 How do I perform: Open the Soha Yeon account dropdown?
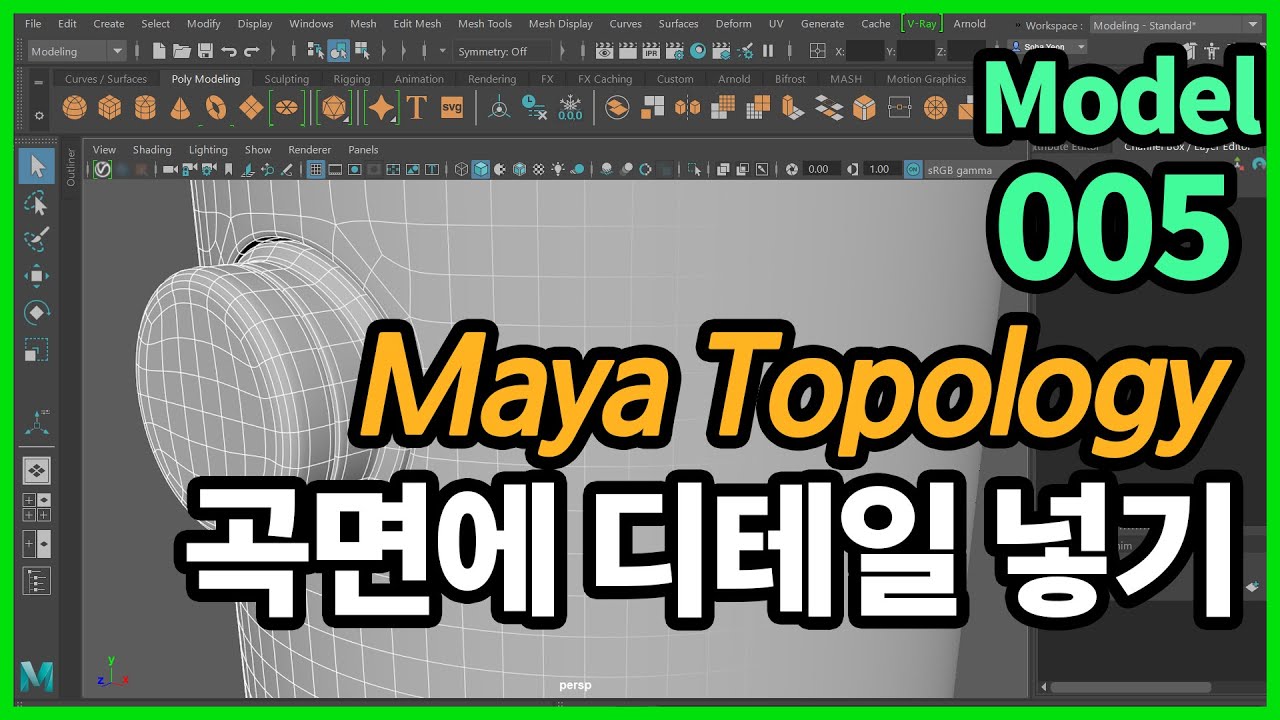pyautogui.click(x=1047, y=46)
